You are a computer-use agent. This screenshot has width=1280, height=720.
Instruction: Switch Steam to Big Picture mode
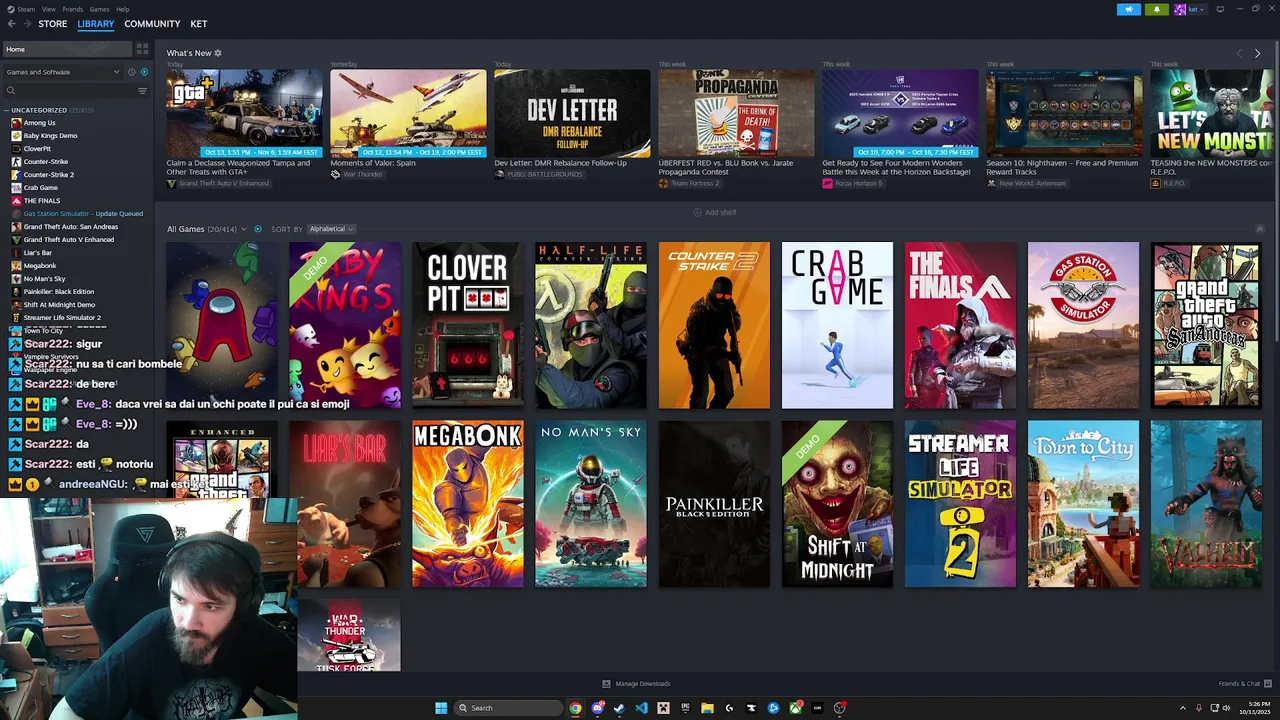1220,9
